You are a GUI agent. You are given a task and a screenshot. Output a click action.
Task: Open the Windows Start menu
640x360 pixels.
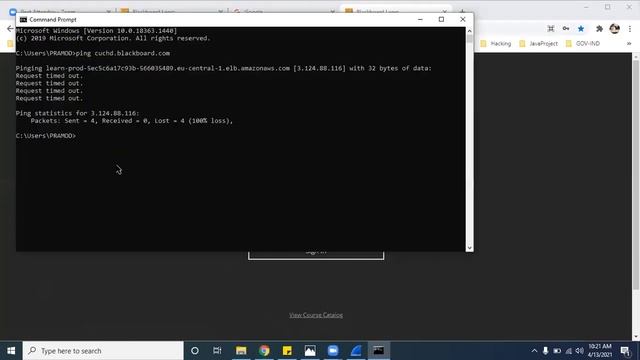click(x=11, y=351)
